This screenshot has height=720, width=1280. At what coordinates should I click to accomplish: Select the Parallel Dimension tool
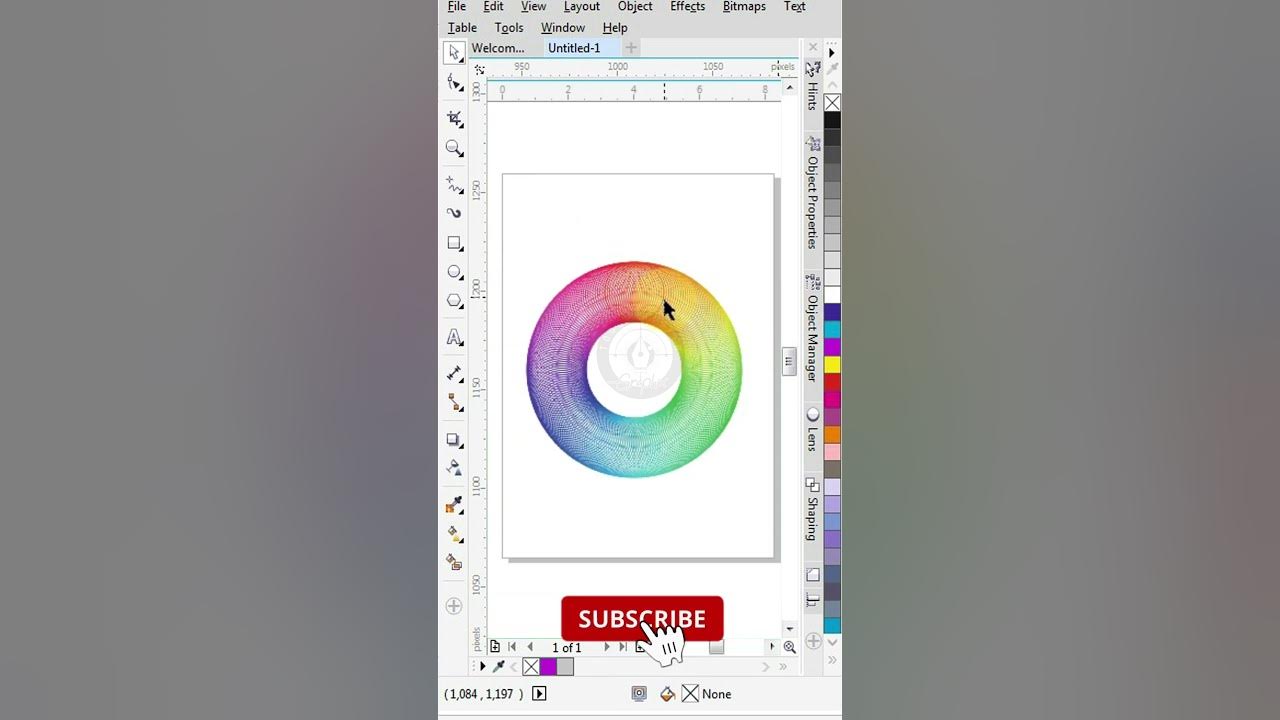coord(454,373)
